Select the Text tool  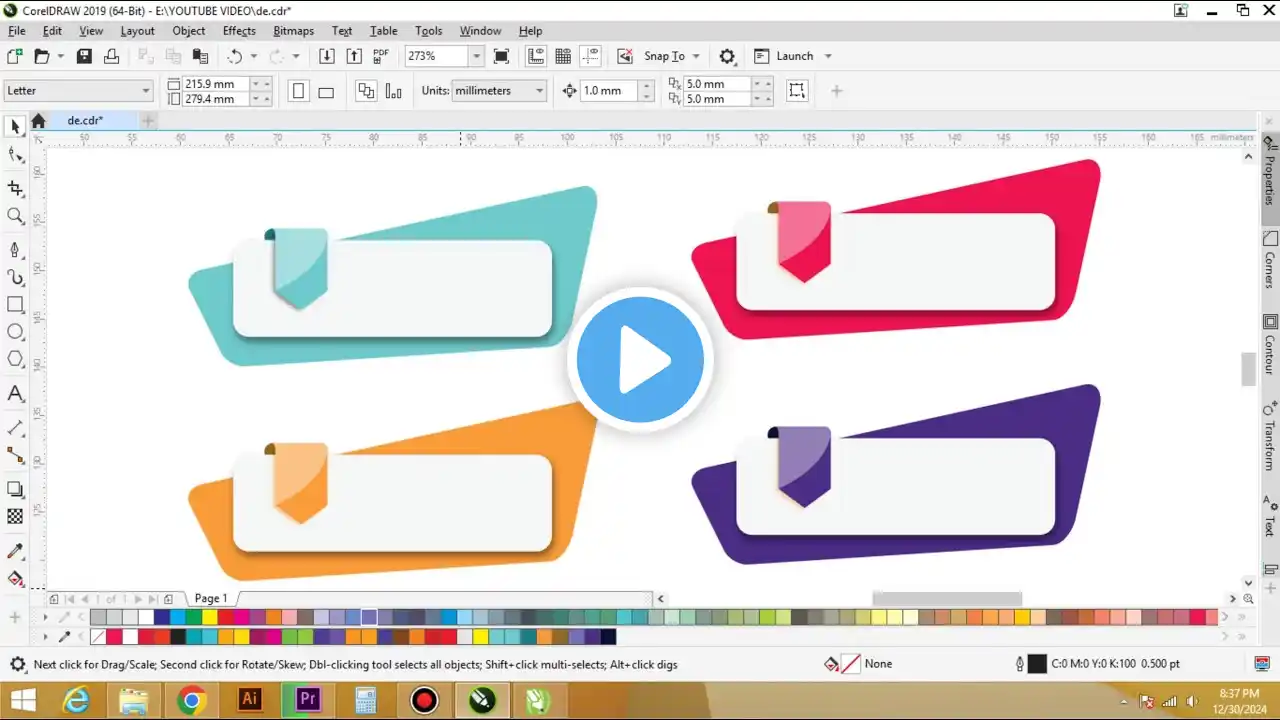pyautogui.click(x=15, y=393)
